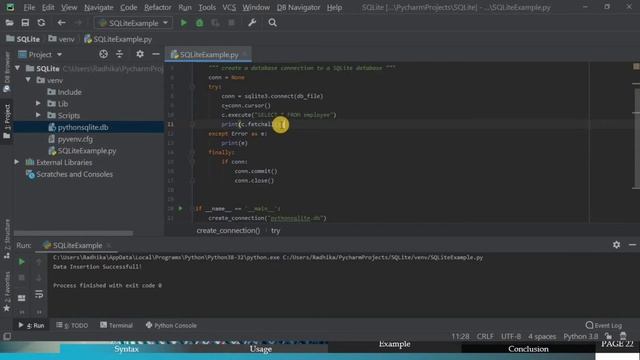
Task: Open Project panel gear options
Action: pos(140,54)
